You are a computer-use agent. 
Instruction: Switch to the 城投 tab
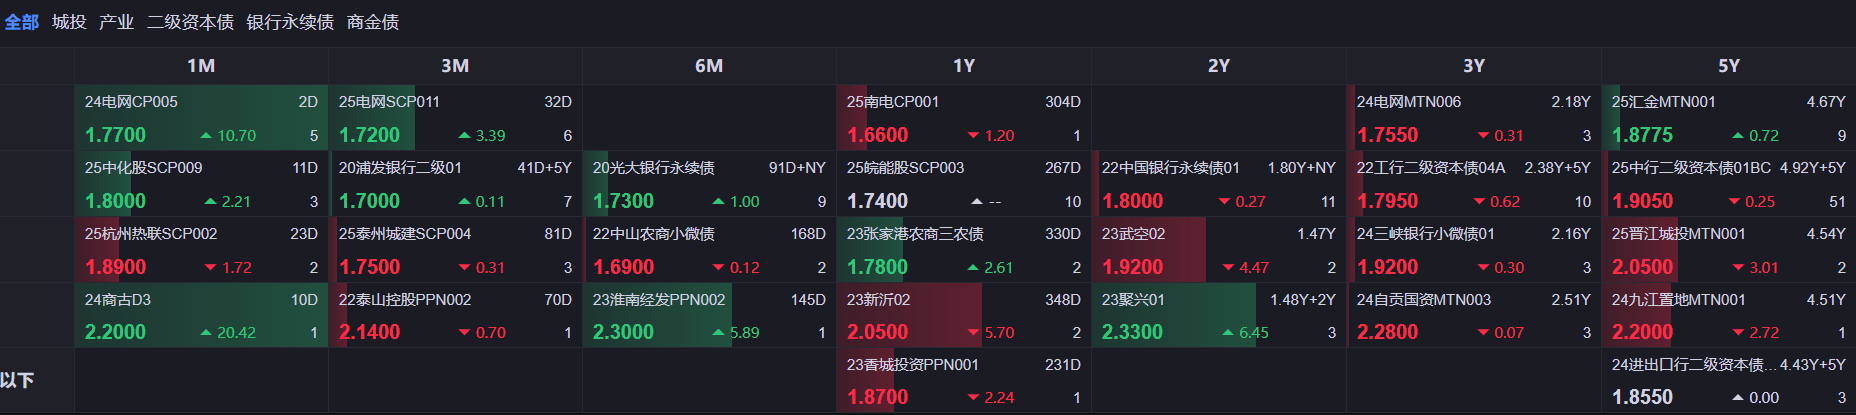pos(69,22)
